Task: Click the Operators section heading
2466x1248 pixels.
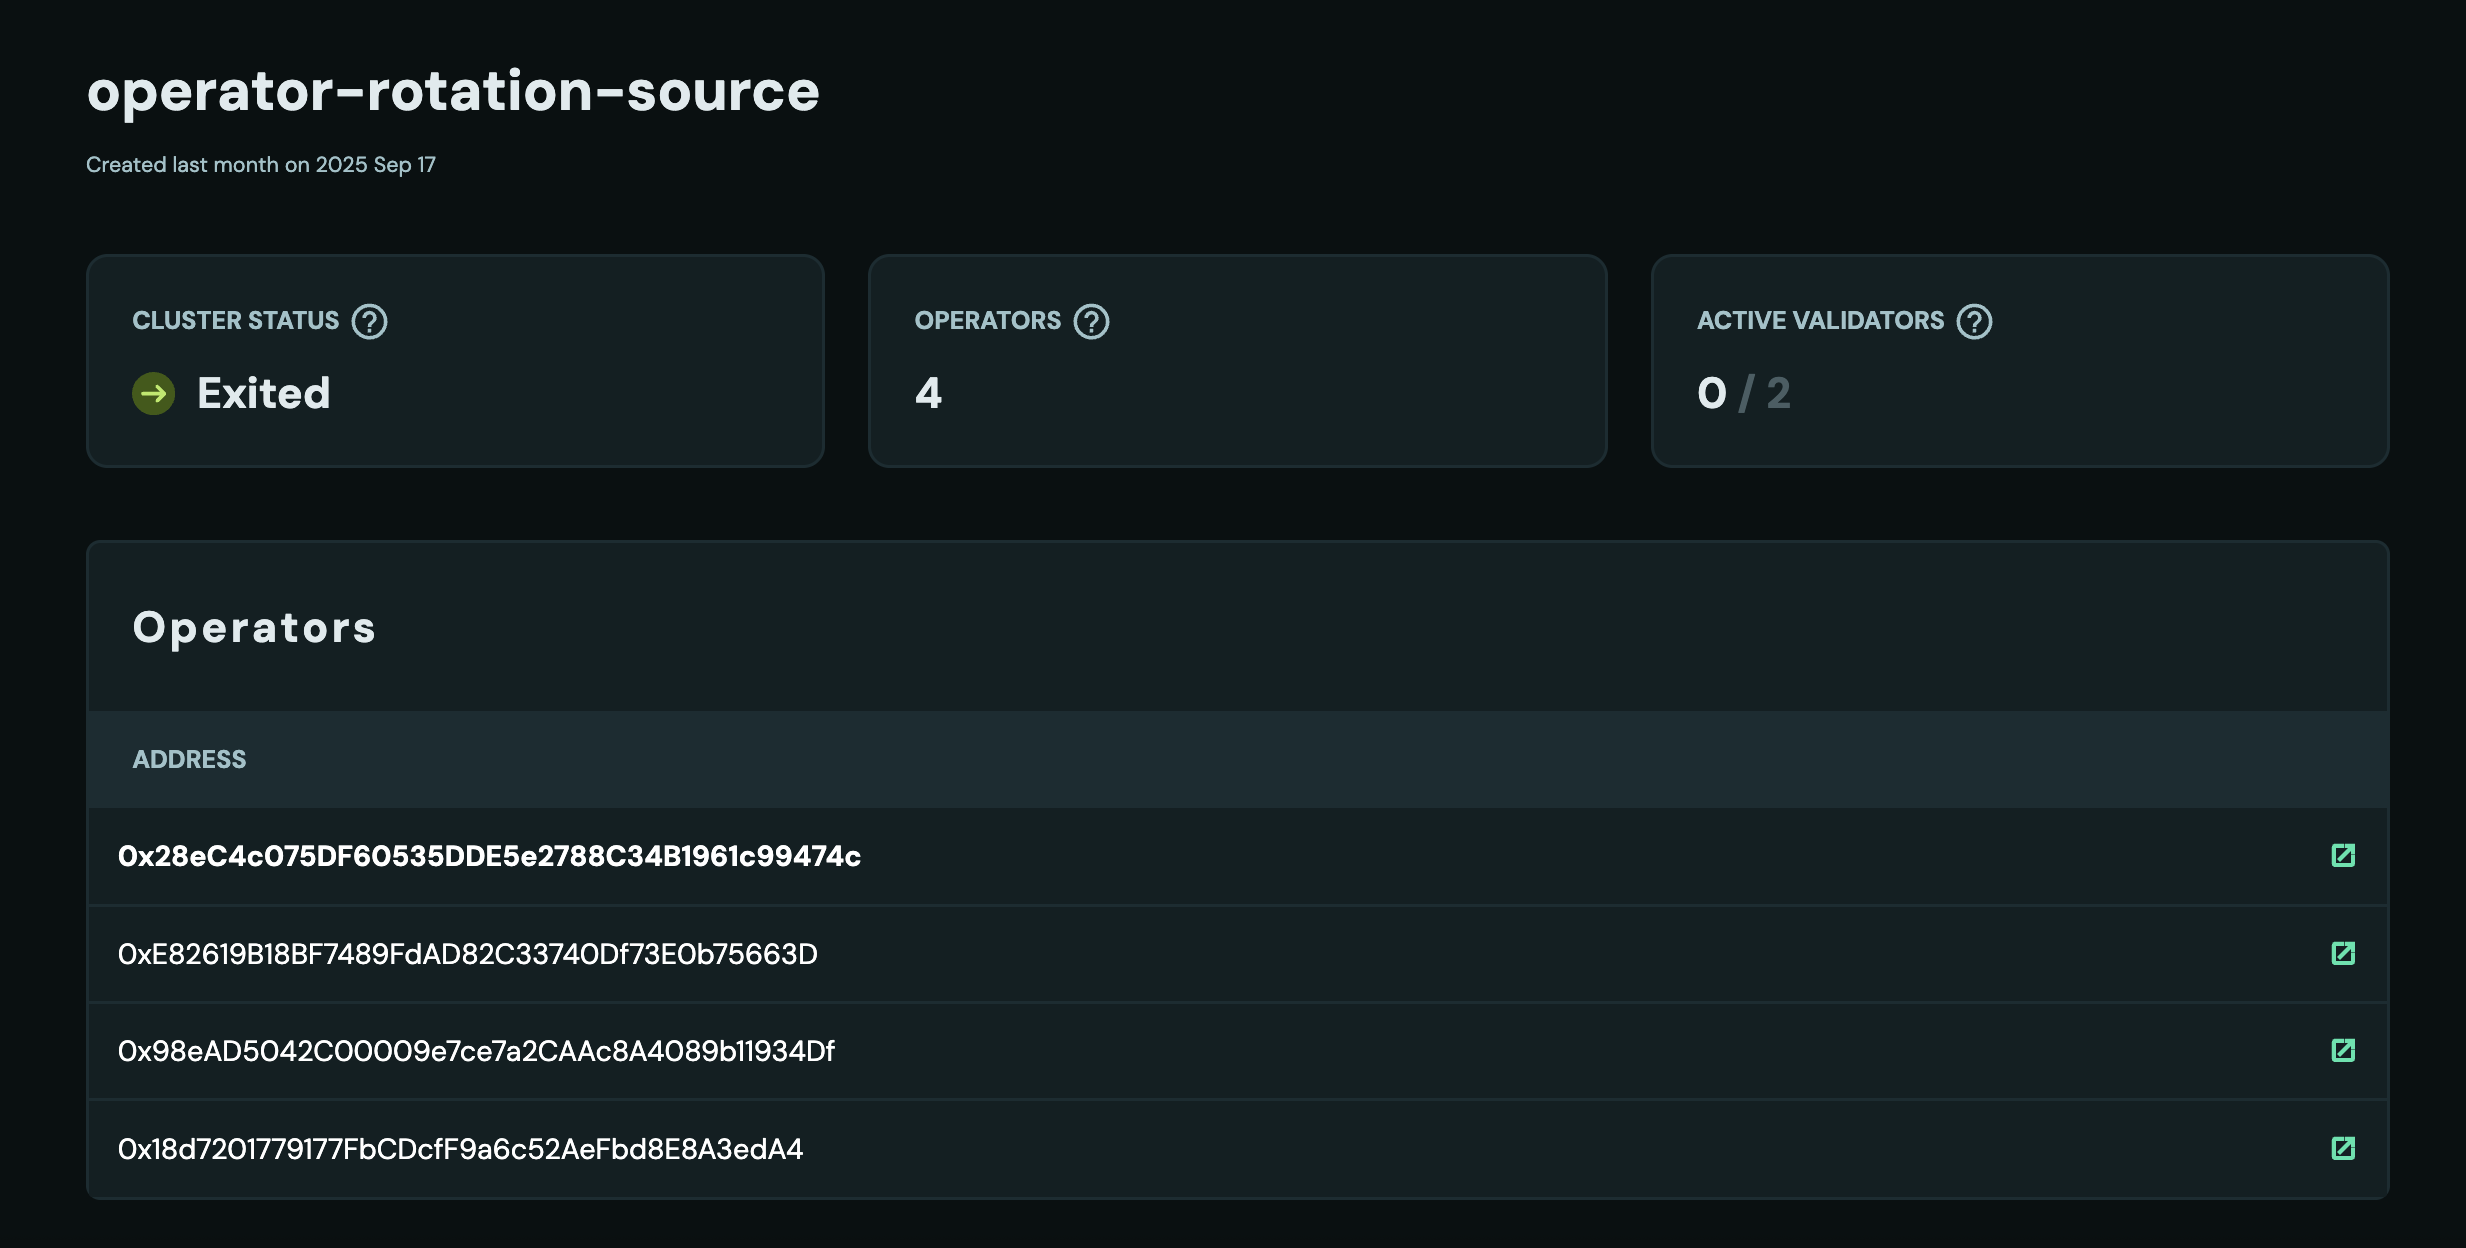Action: [x=255, y=627]
